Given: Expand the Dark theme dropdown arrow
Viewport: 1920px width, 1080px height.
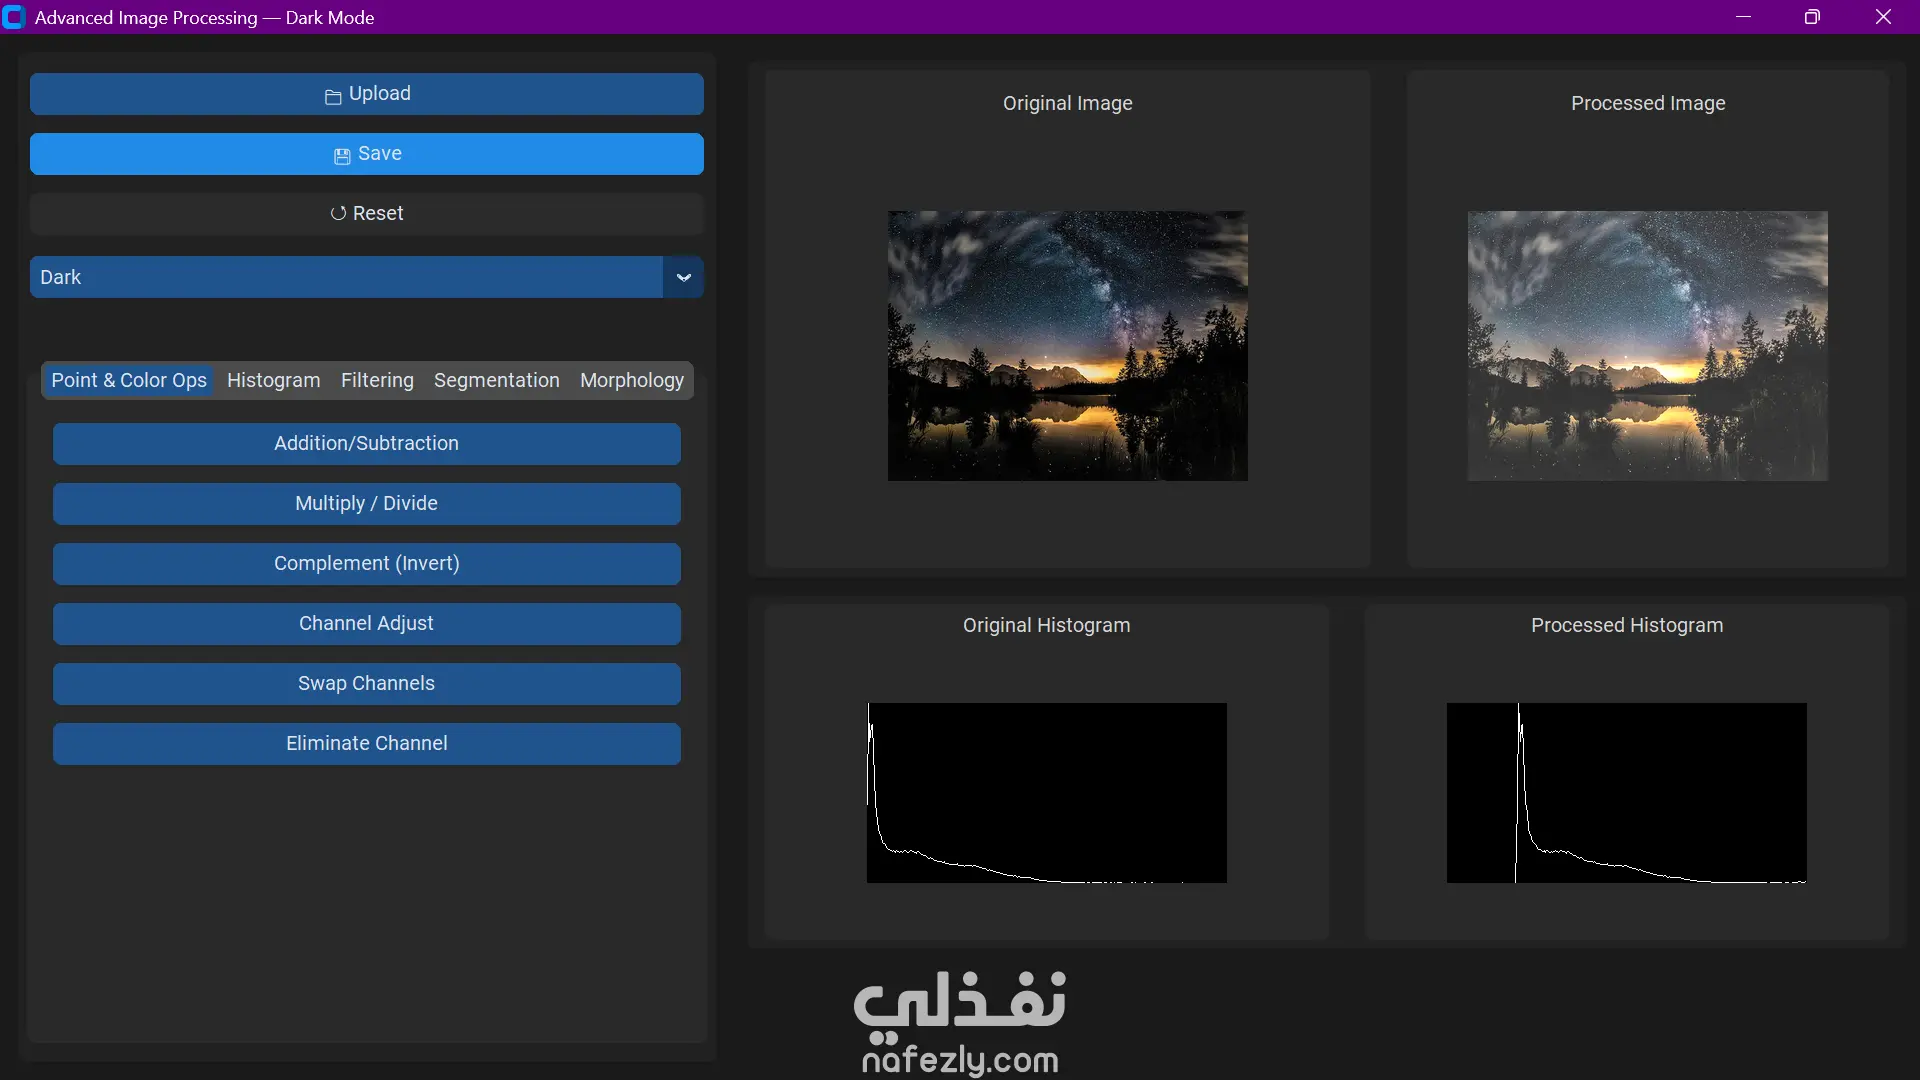Looking at the screenshot, I should click(x=683, y=277).
